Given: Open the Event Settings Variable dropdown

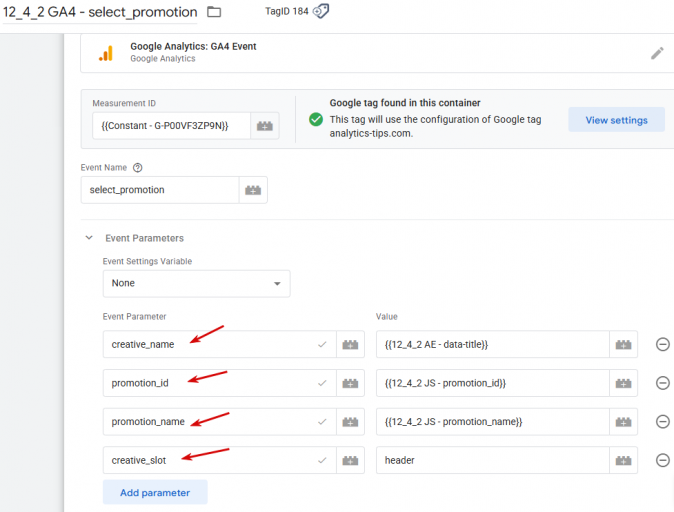Looking at the screenshot, I should click(x=196, y=283).
